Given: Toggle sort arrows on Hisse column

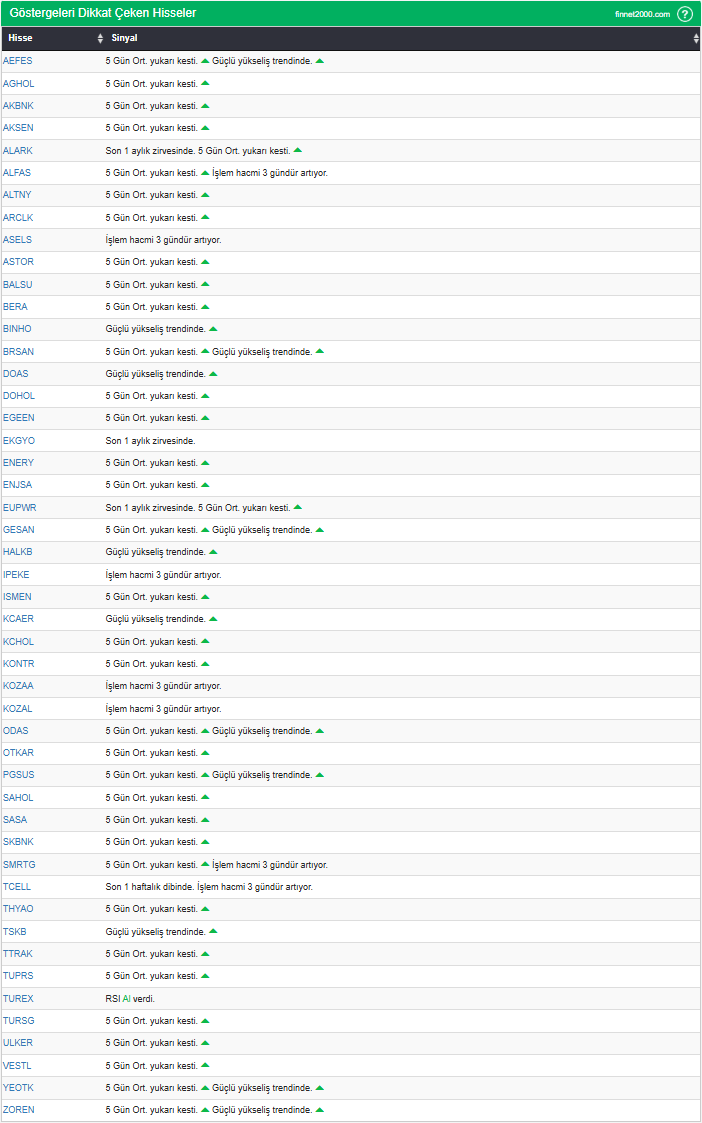Looking at the screenshot, I should (x=100, y=39).
